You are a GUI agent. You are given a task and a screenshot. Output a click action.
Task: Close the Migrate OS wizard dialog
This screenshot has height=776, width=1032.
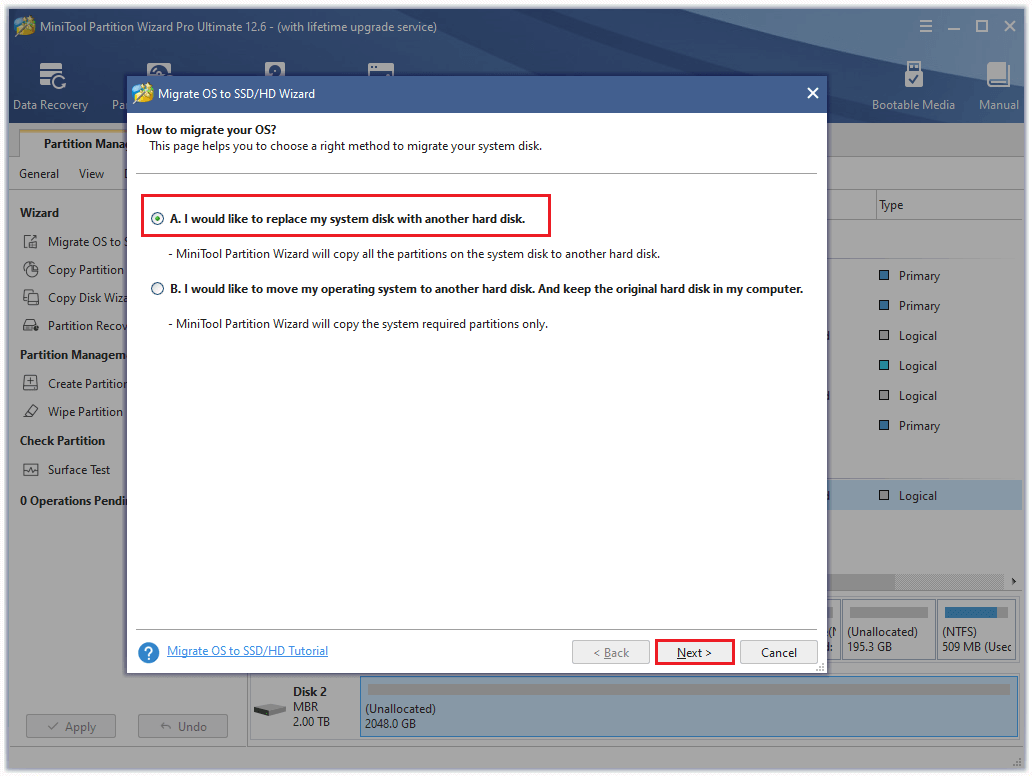coord(813,93)
